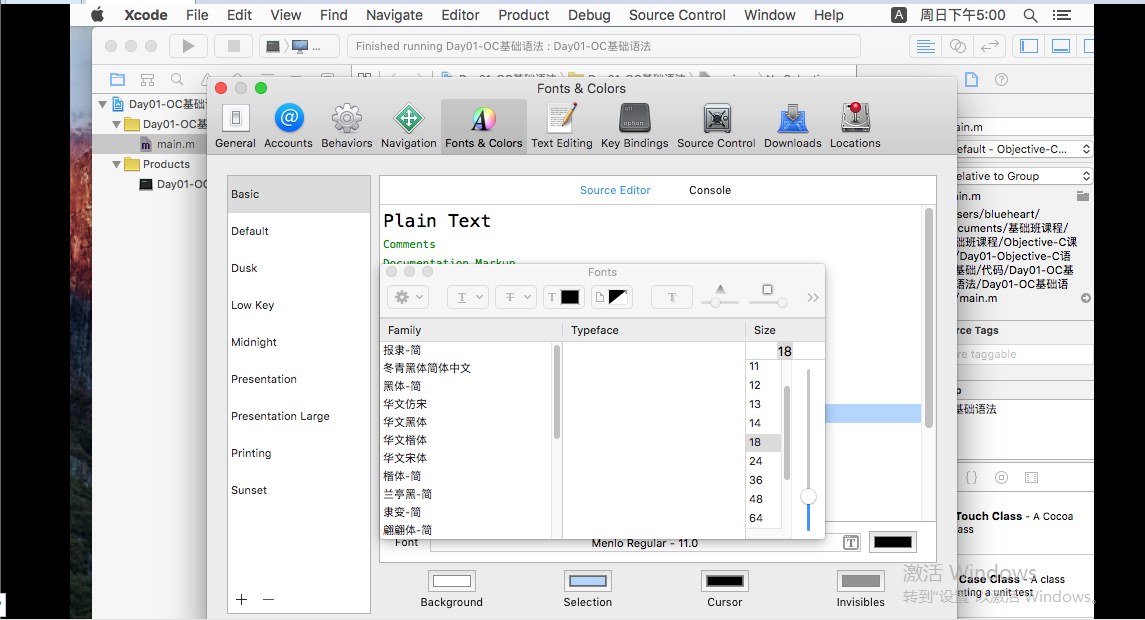Open General preferences pane

(x=235, y=126)
